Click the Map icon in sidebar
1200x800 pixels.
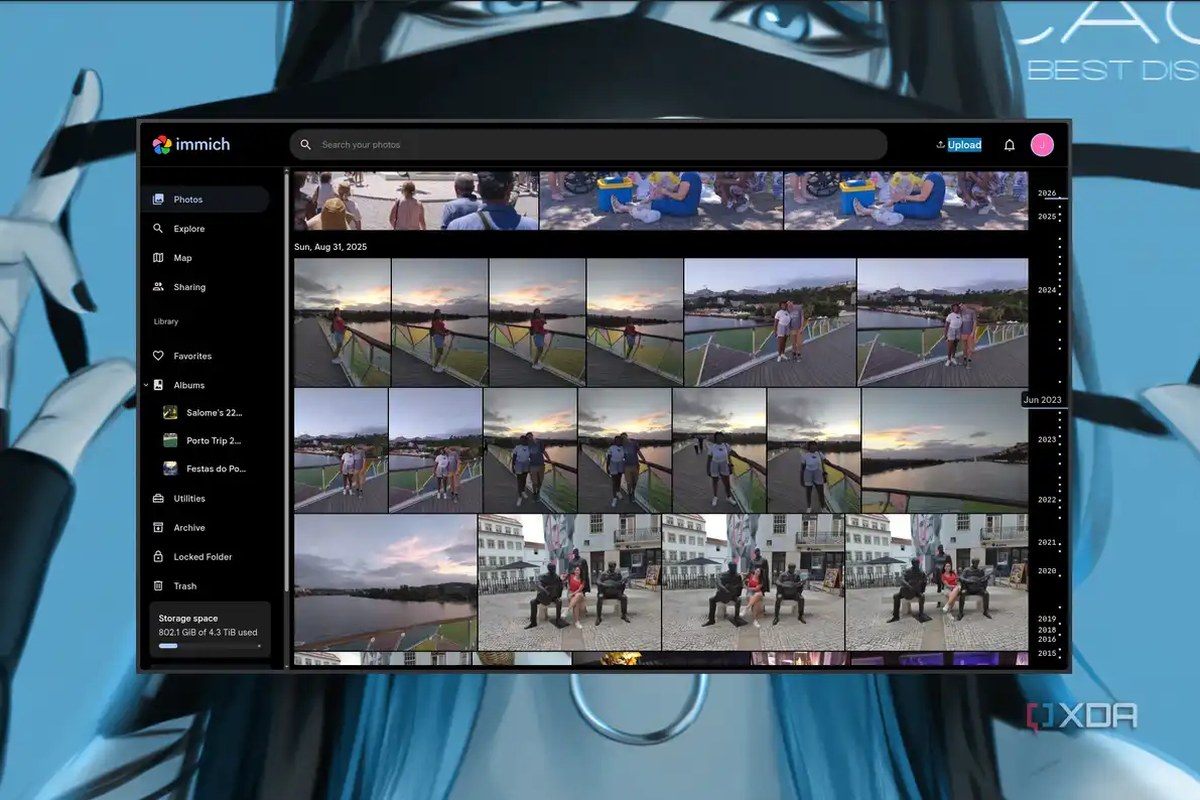[x=158, y=258]
